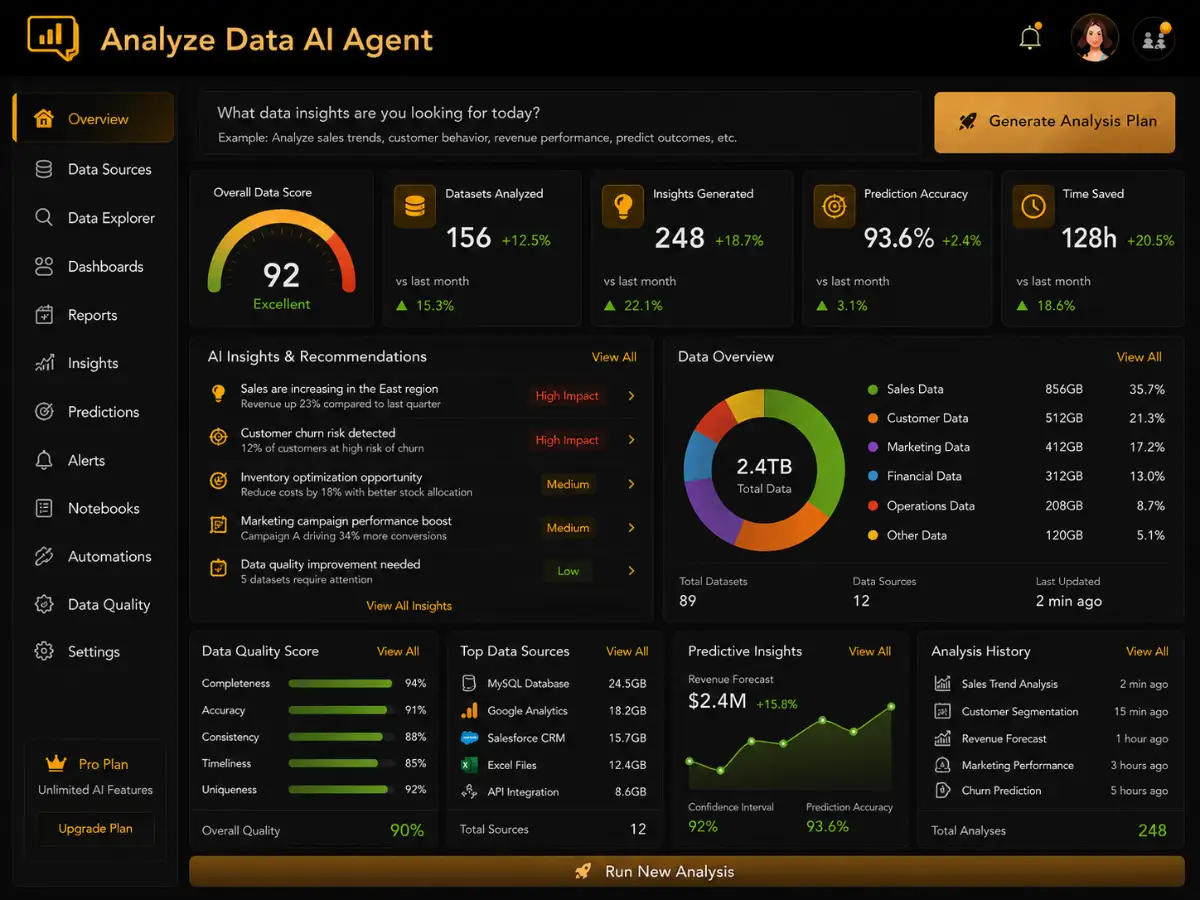Image resolution: width=1200 pixels, height=900 pixels.
Task: Click the Sales Trend Analysis icon
Action: click(x=942, y=684)
